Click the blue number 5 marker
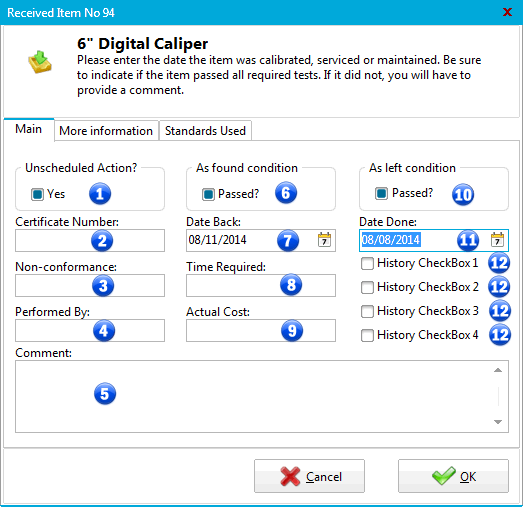 (x=105, y=394)
